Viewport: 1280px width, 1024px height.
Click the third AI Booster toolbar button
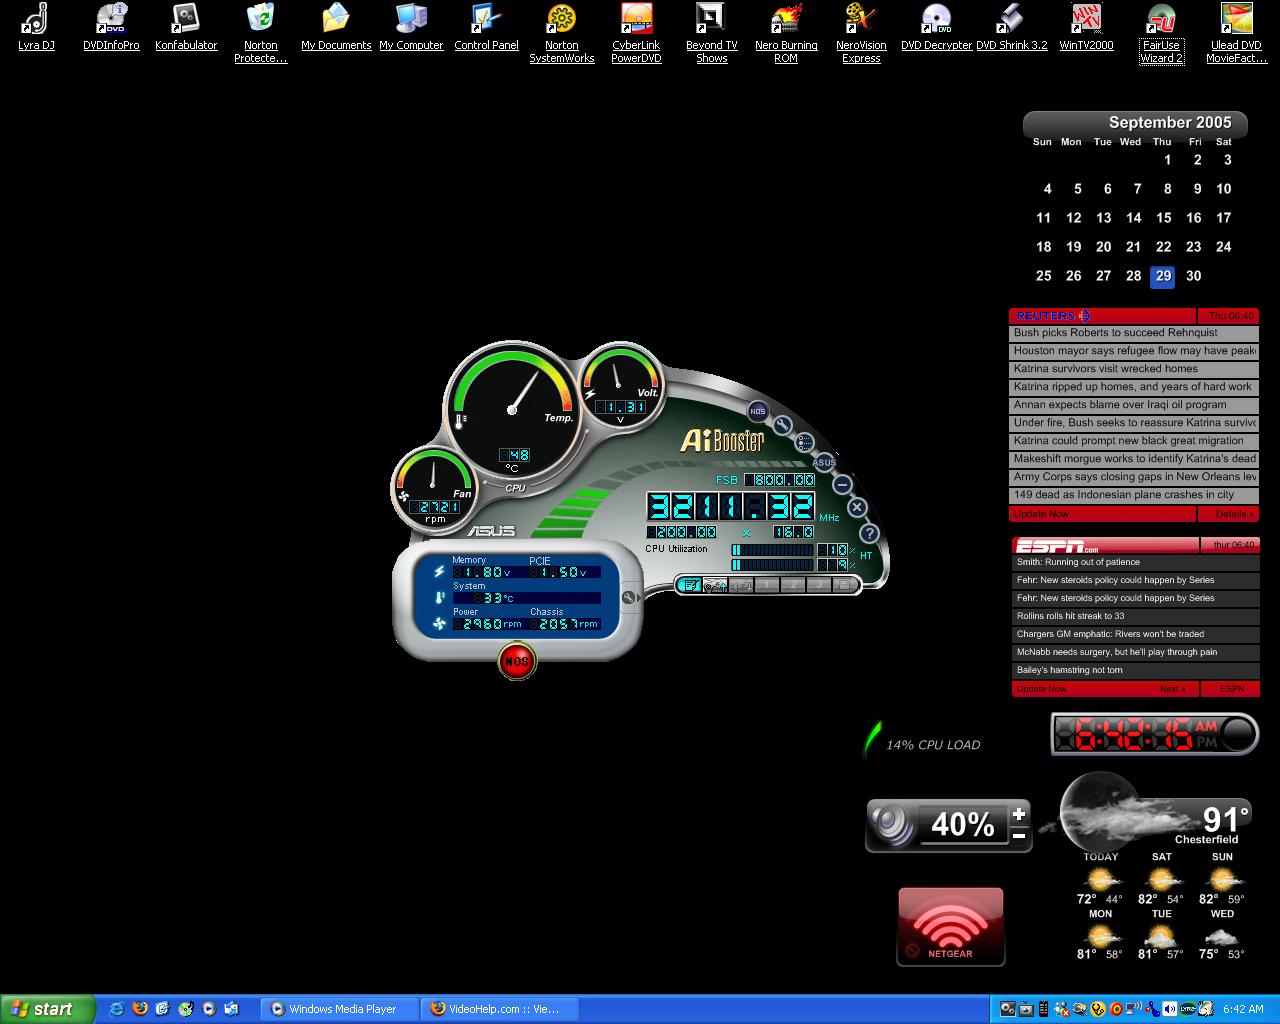pos(740,585)
